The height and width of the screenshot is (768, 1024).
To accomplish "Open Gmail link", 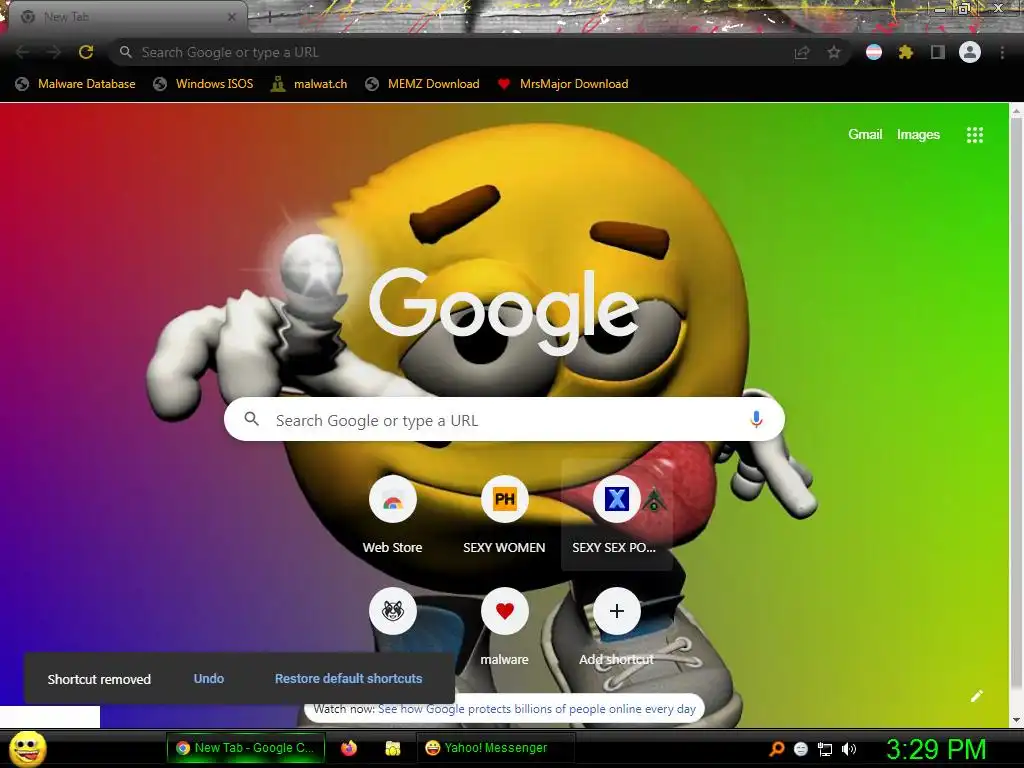I will coord(865,135).
